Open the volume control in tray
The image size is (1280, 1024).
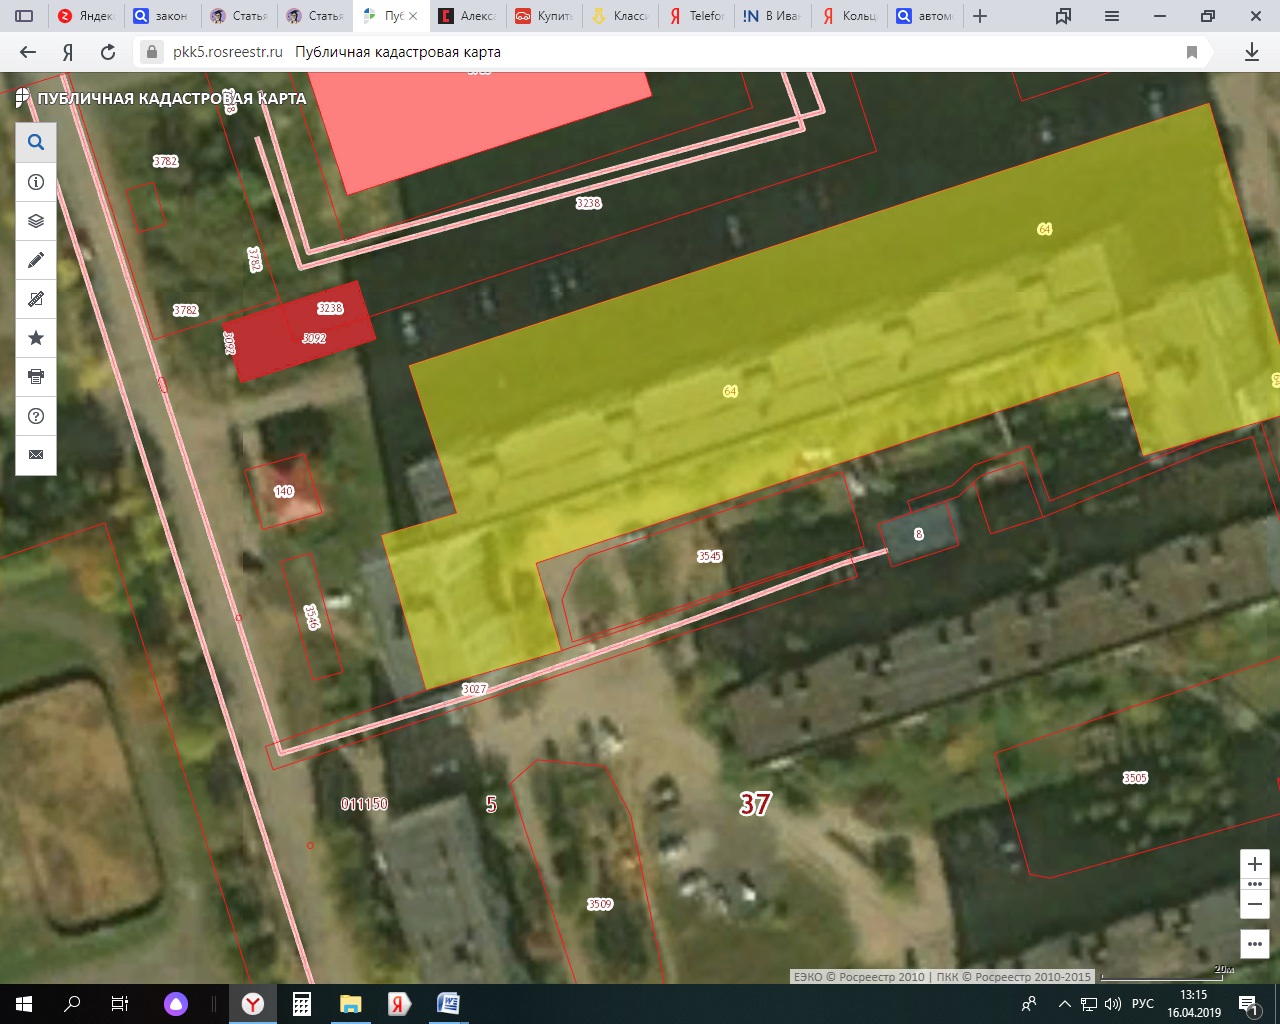[1113, 1004]
